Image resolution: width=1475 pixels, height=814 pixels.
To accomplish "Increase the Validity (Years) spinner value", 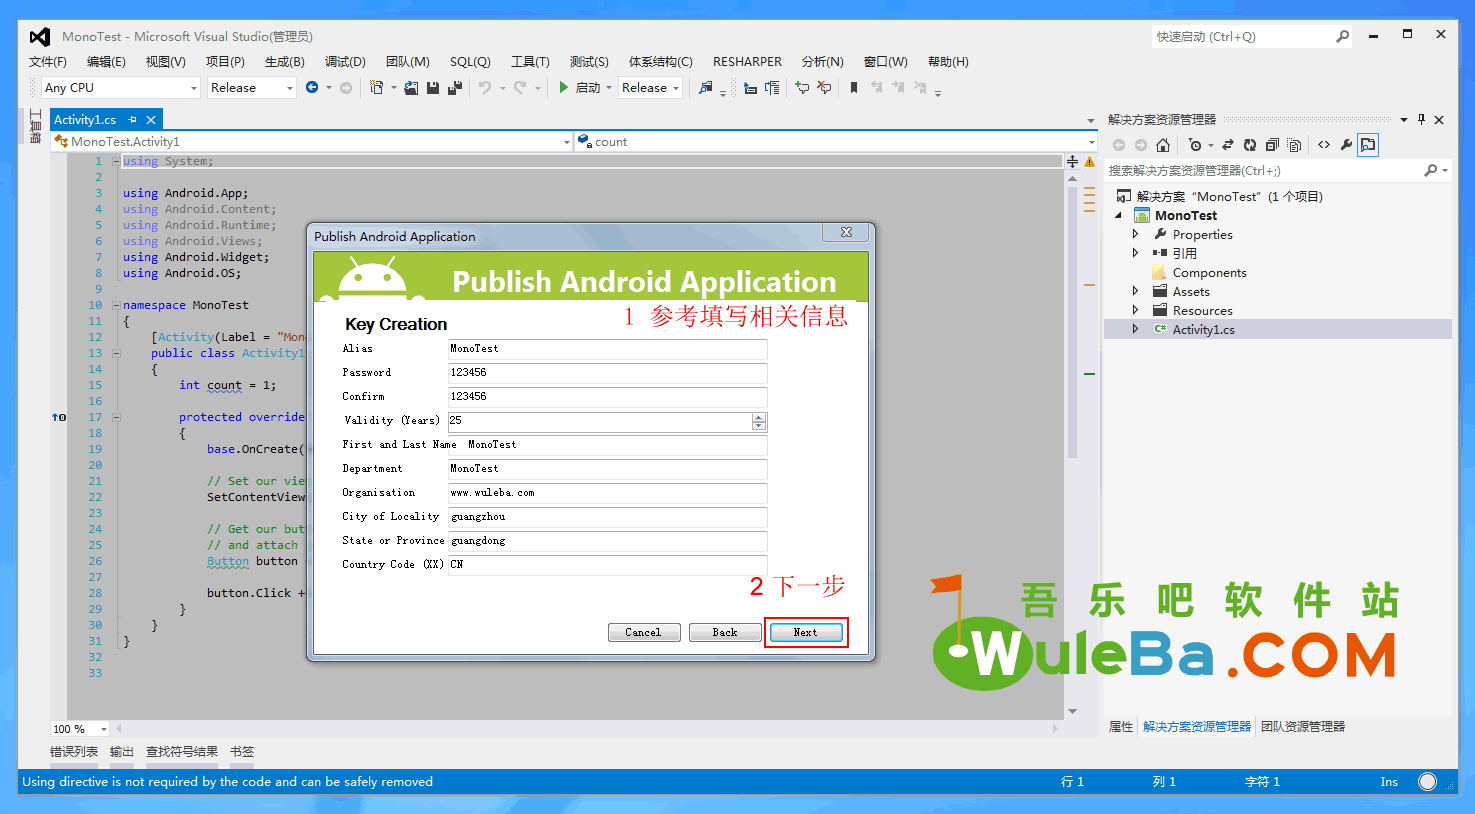I will tap(759, 417).
